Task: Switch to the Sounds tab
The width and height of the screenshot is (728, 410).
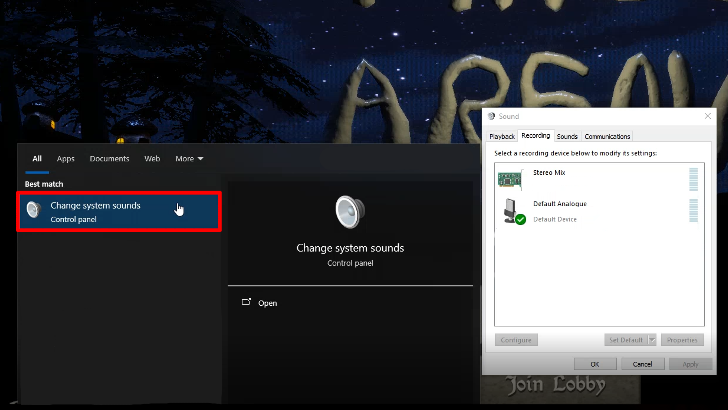Action: tap(567, 136)
